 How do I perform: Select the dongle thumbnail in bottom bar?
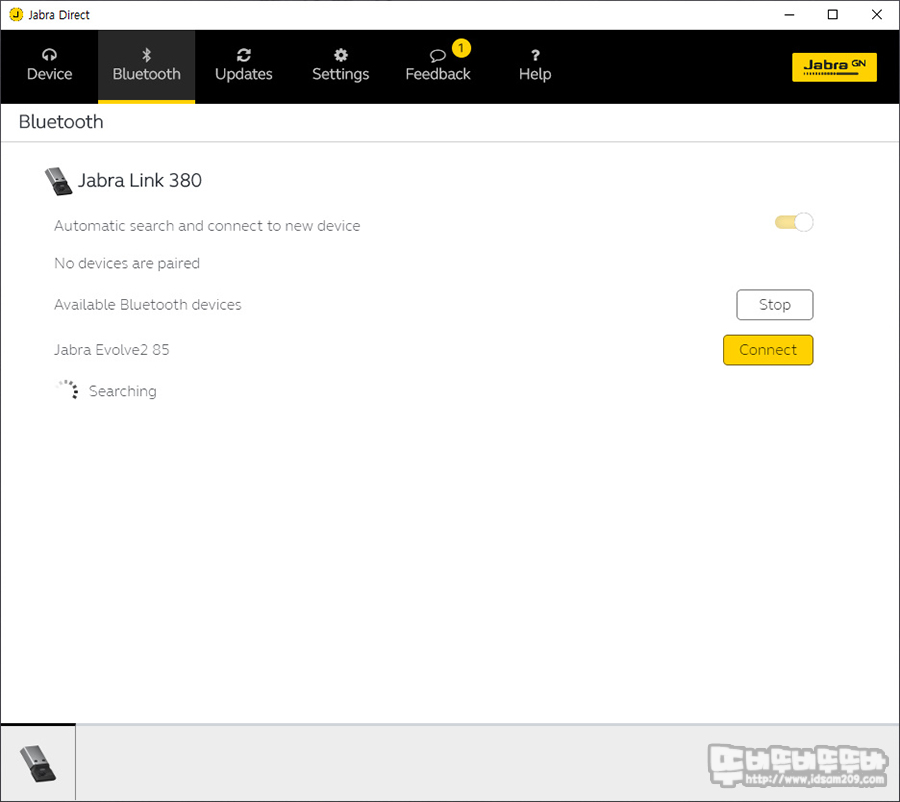click(x=38, y=763)
